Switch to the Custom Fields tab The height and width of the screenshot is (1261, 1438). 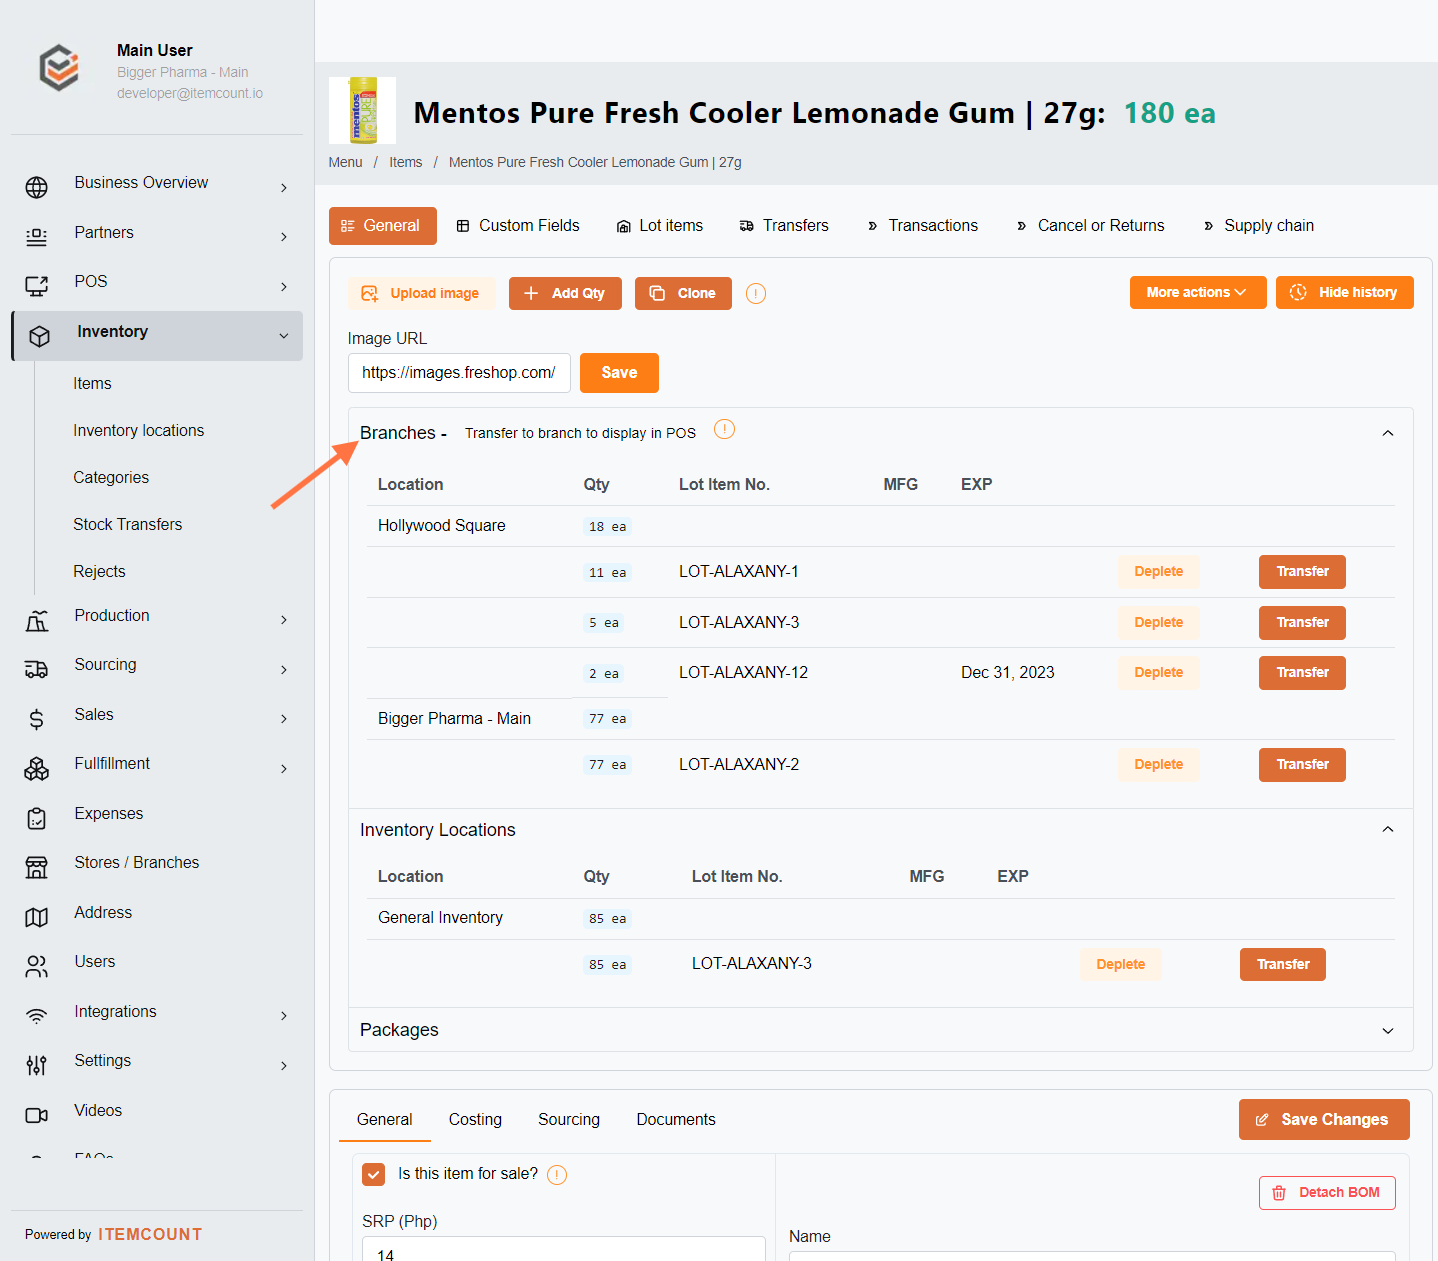click(518, 226)
